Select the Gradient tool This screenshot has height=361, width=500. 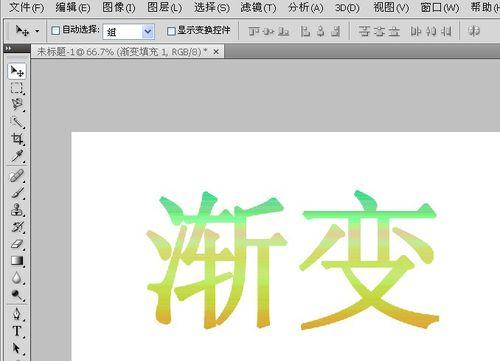point(17,261)
